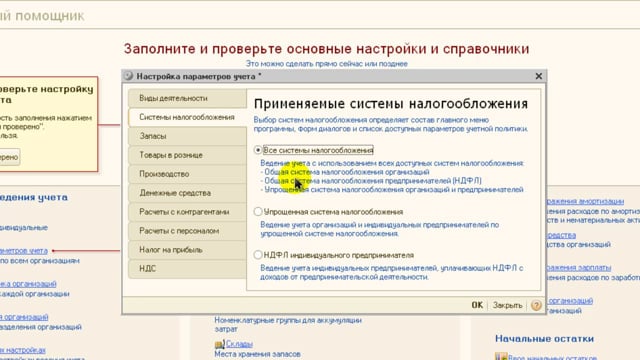Select Все системы налогообложения radio button
This screenshot has width=640, height=360.
[x=258, y=150]
